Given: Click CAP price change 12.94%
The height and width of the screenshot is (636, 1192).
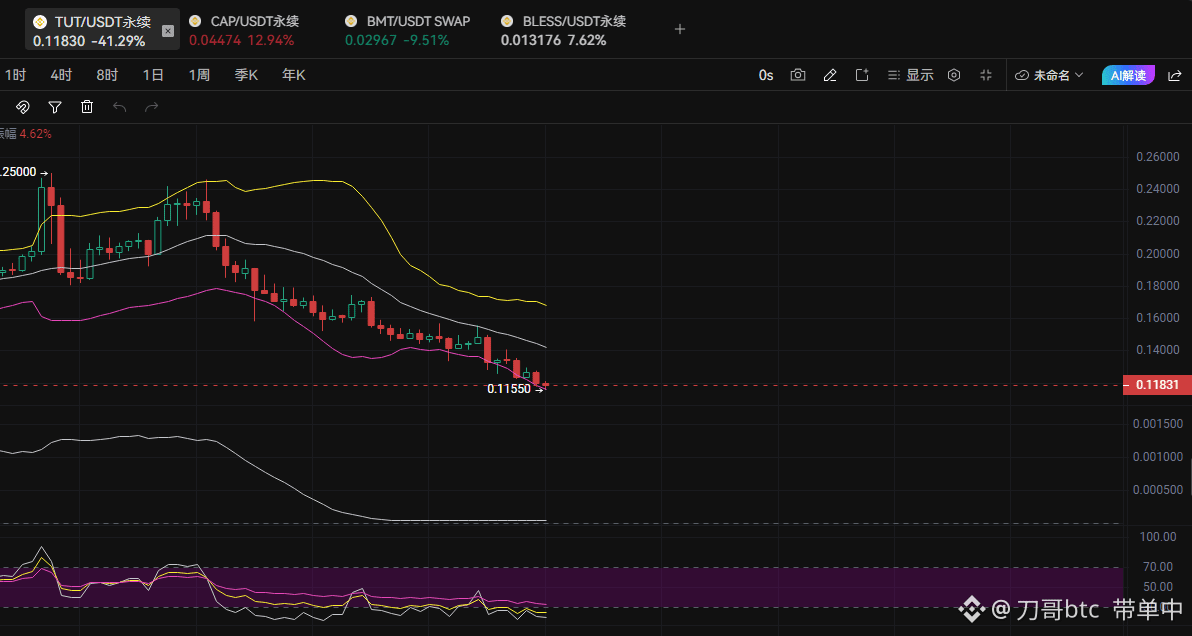Looking at the screenshot, I should (271, 40).
